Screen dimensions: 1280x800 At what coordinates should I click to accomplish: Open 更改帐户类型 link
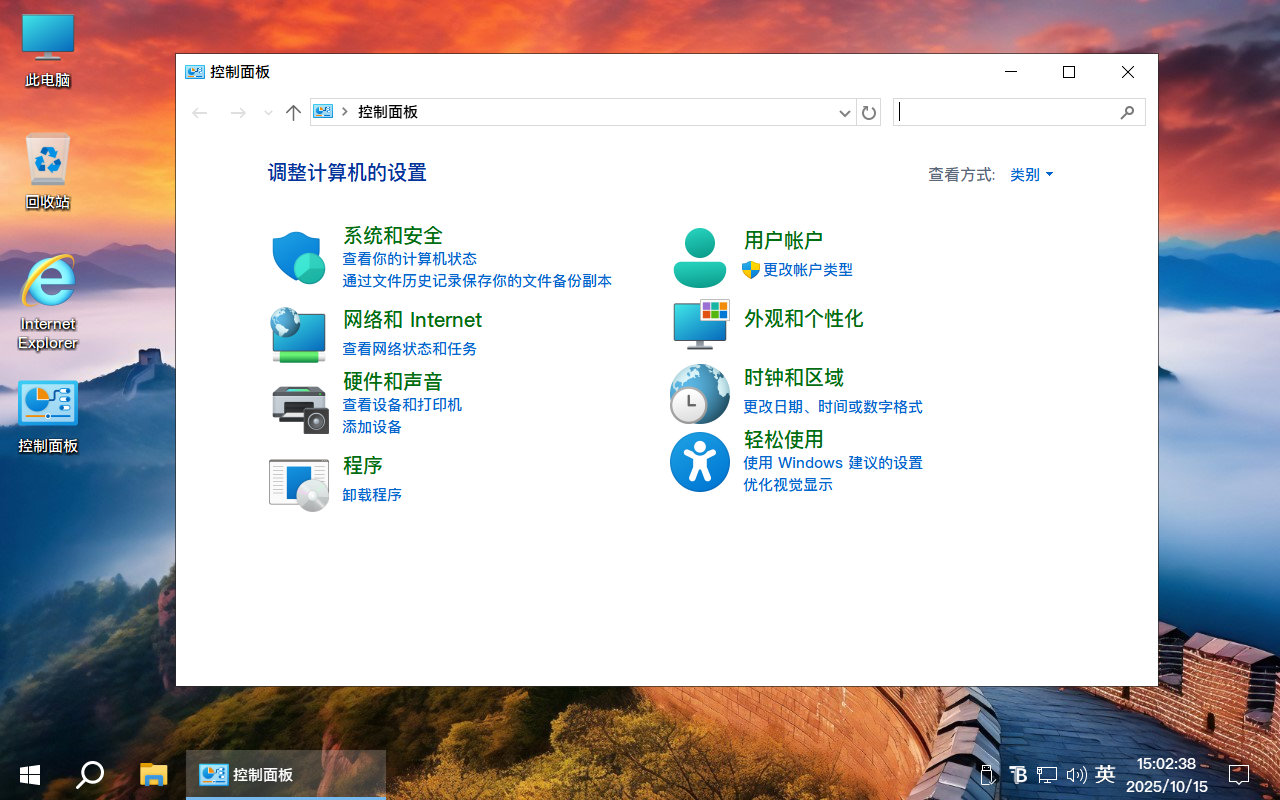tap(807, 270)
